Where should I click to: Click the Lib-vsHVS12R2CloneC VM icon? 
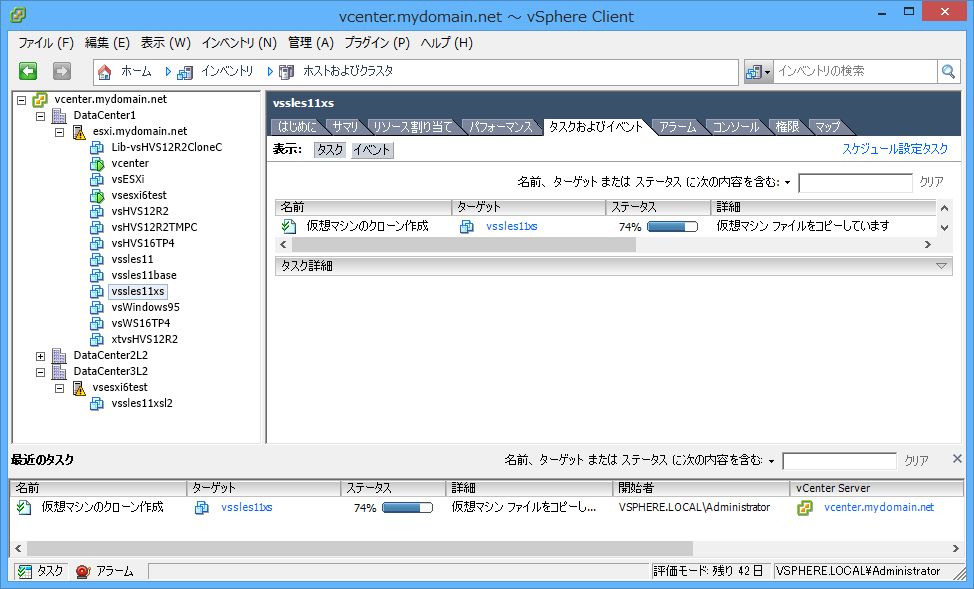coord(97,148)
